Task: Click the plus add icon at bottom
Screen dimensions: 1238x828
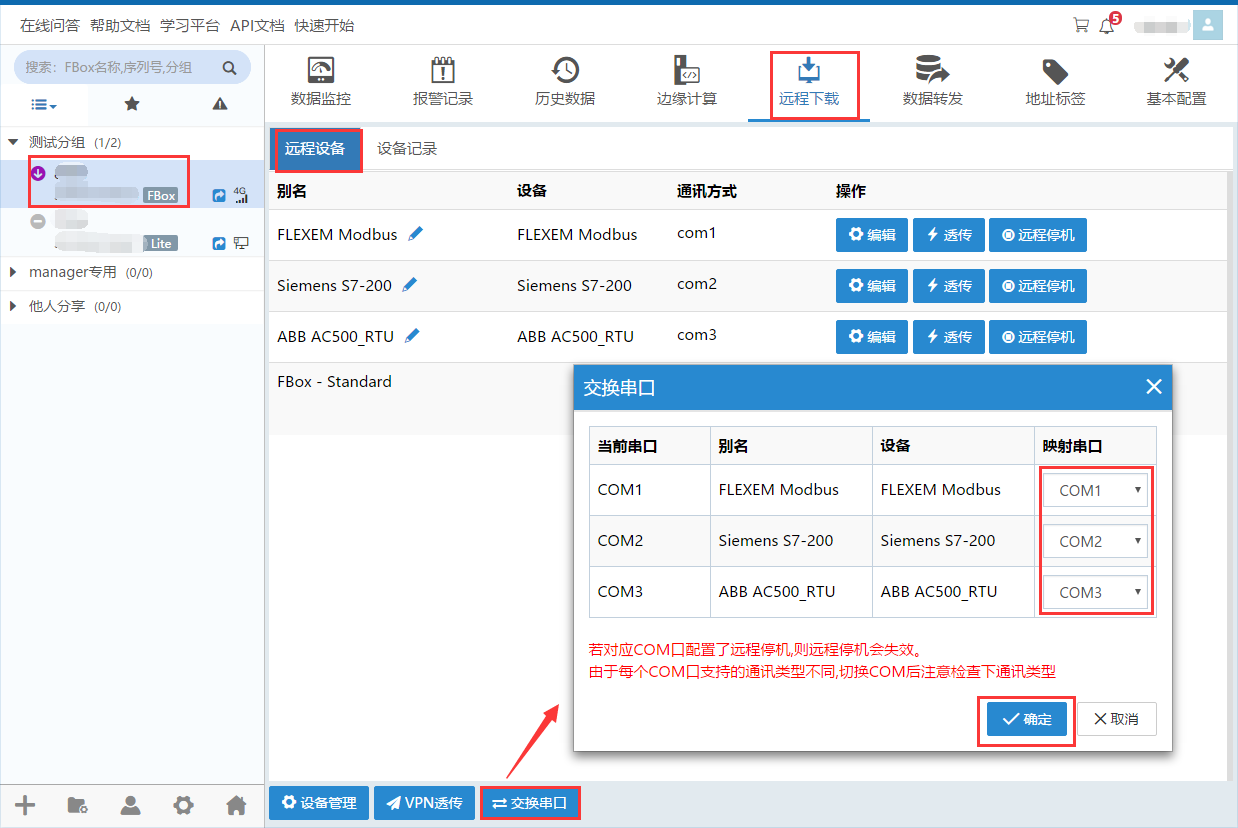Action: pyautogui.click(x=26, y=805)
